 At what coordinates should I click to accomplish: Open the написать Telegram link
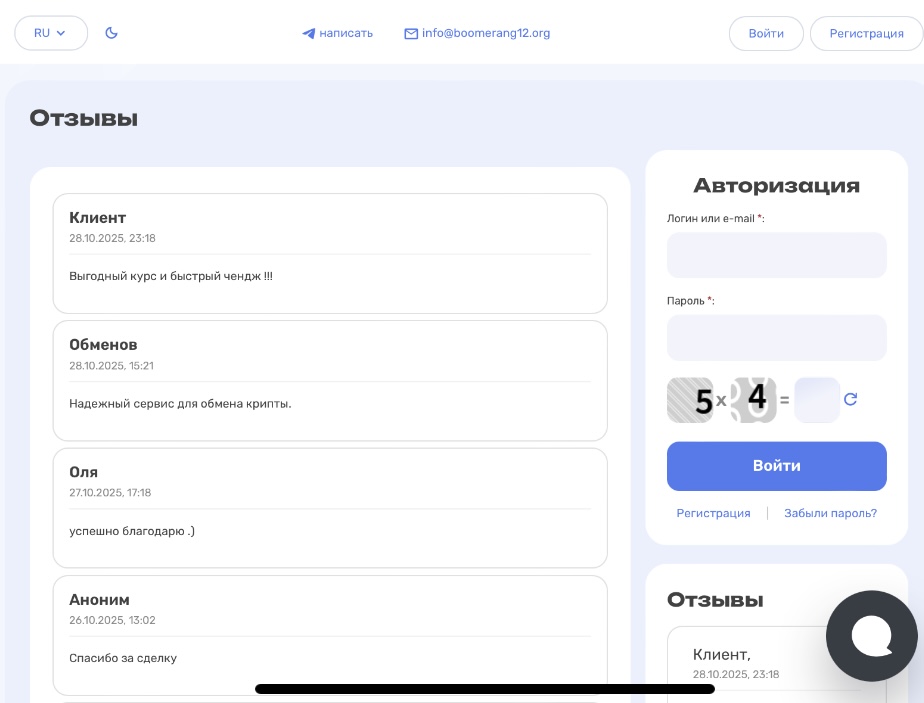pos(346,33)
